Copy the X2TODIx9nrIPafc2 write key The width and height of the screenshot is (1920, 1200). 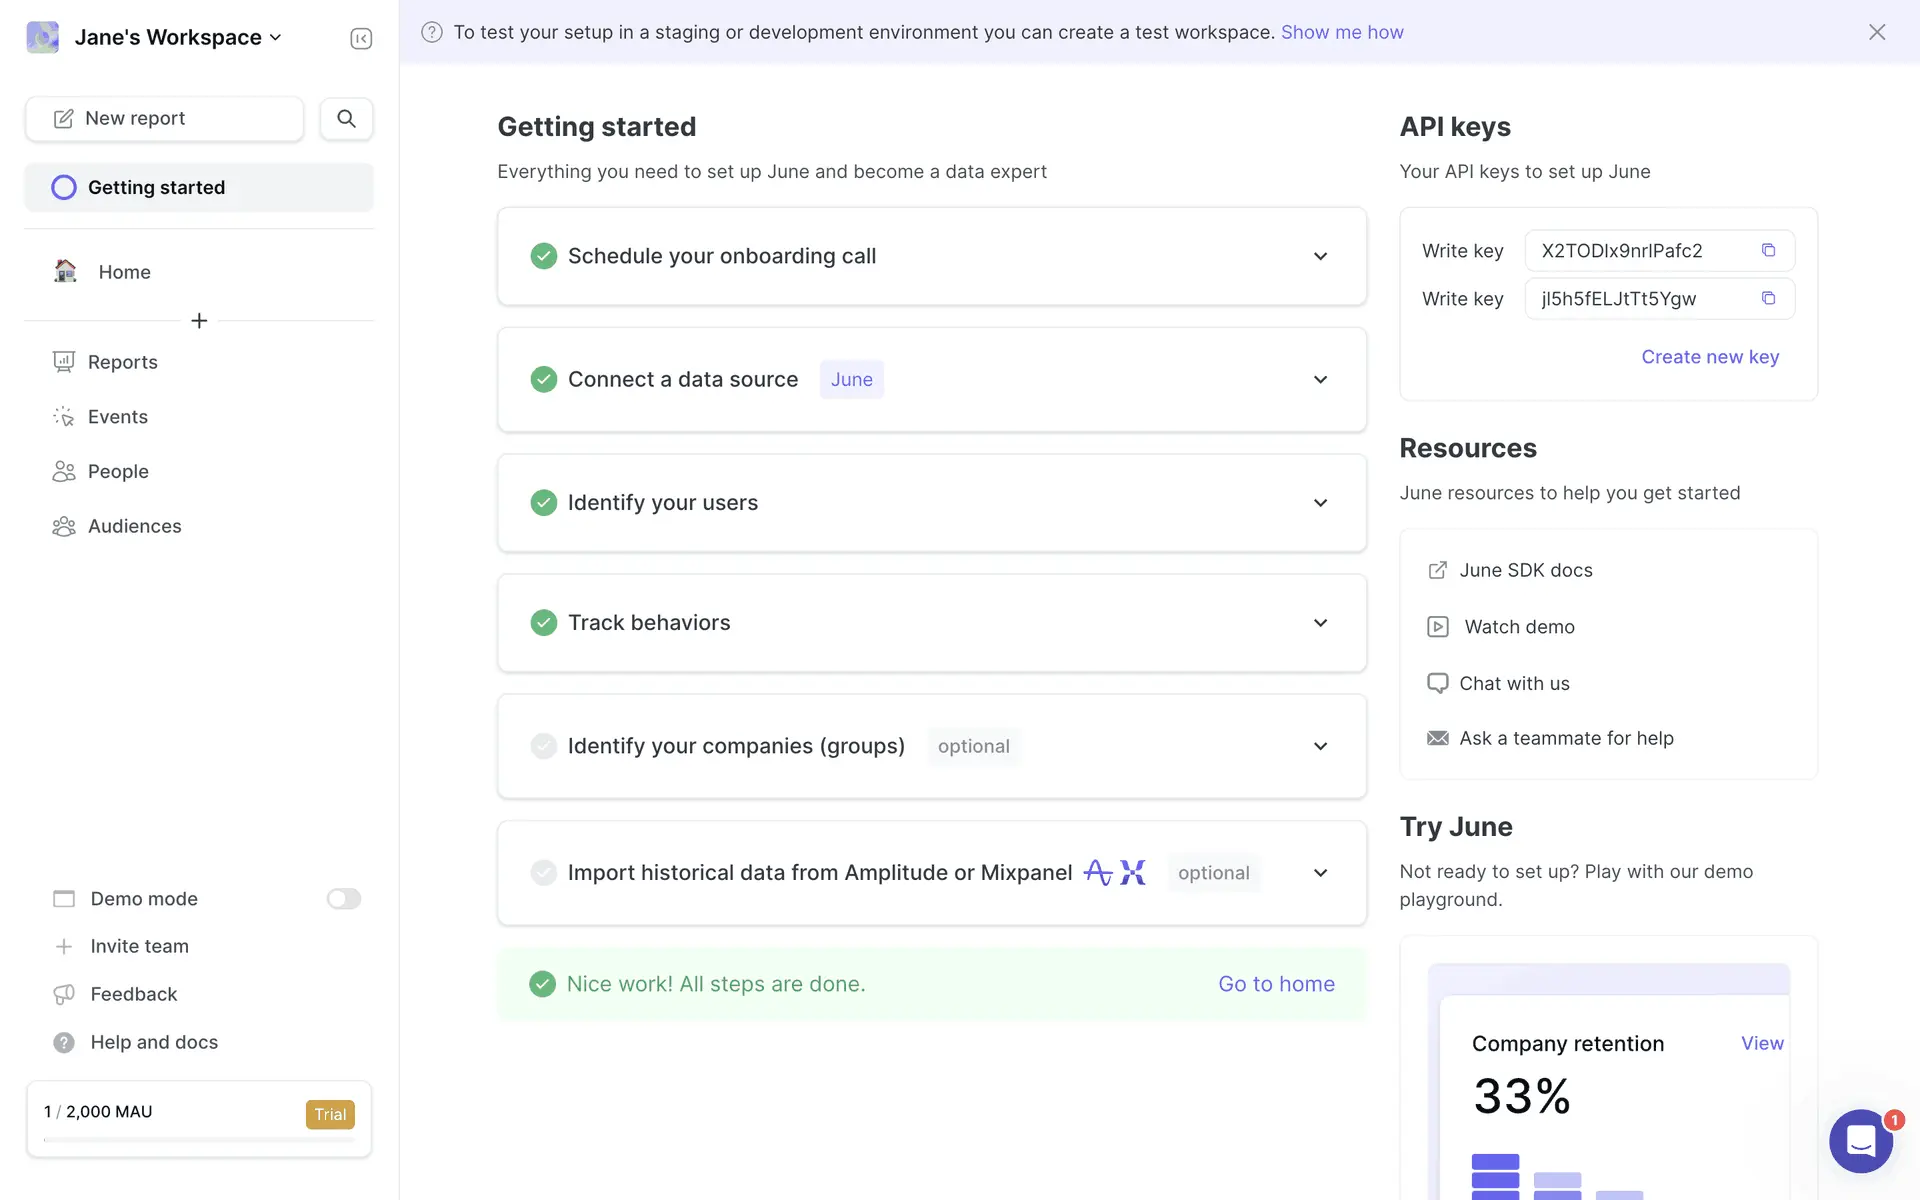(1768, 250)
